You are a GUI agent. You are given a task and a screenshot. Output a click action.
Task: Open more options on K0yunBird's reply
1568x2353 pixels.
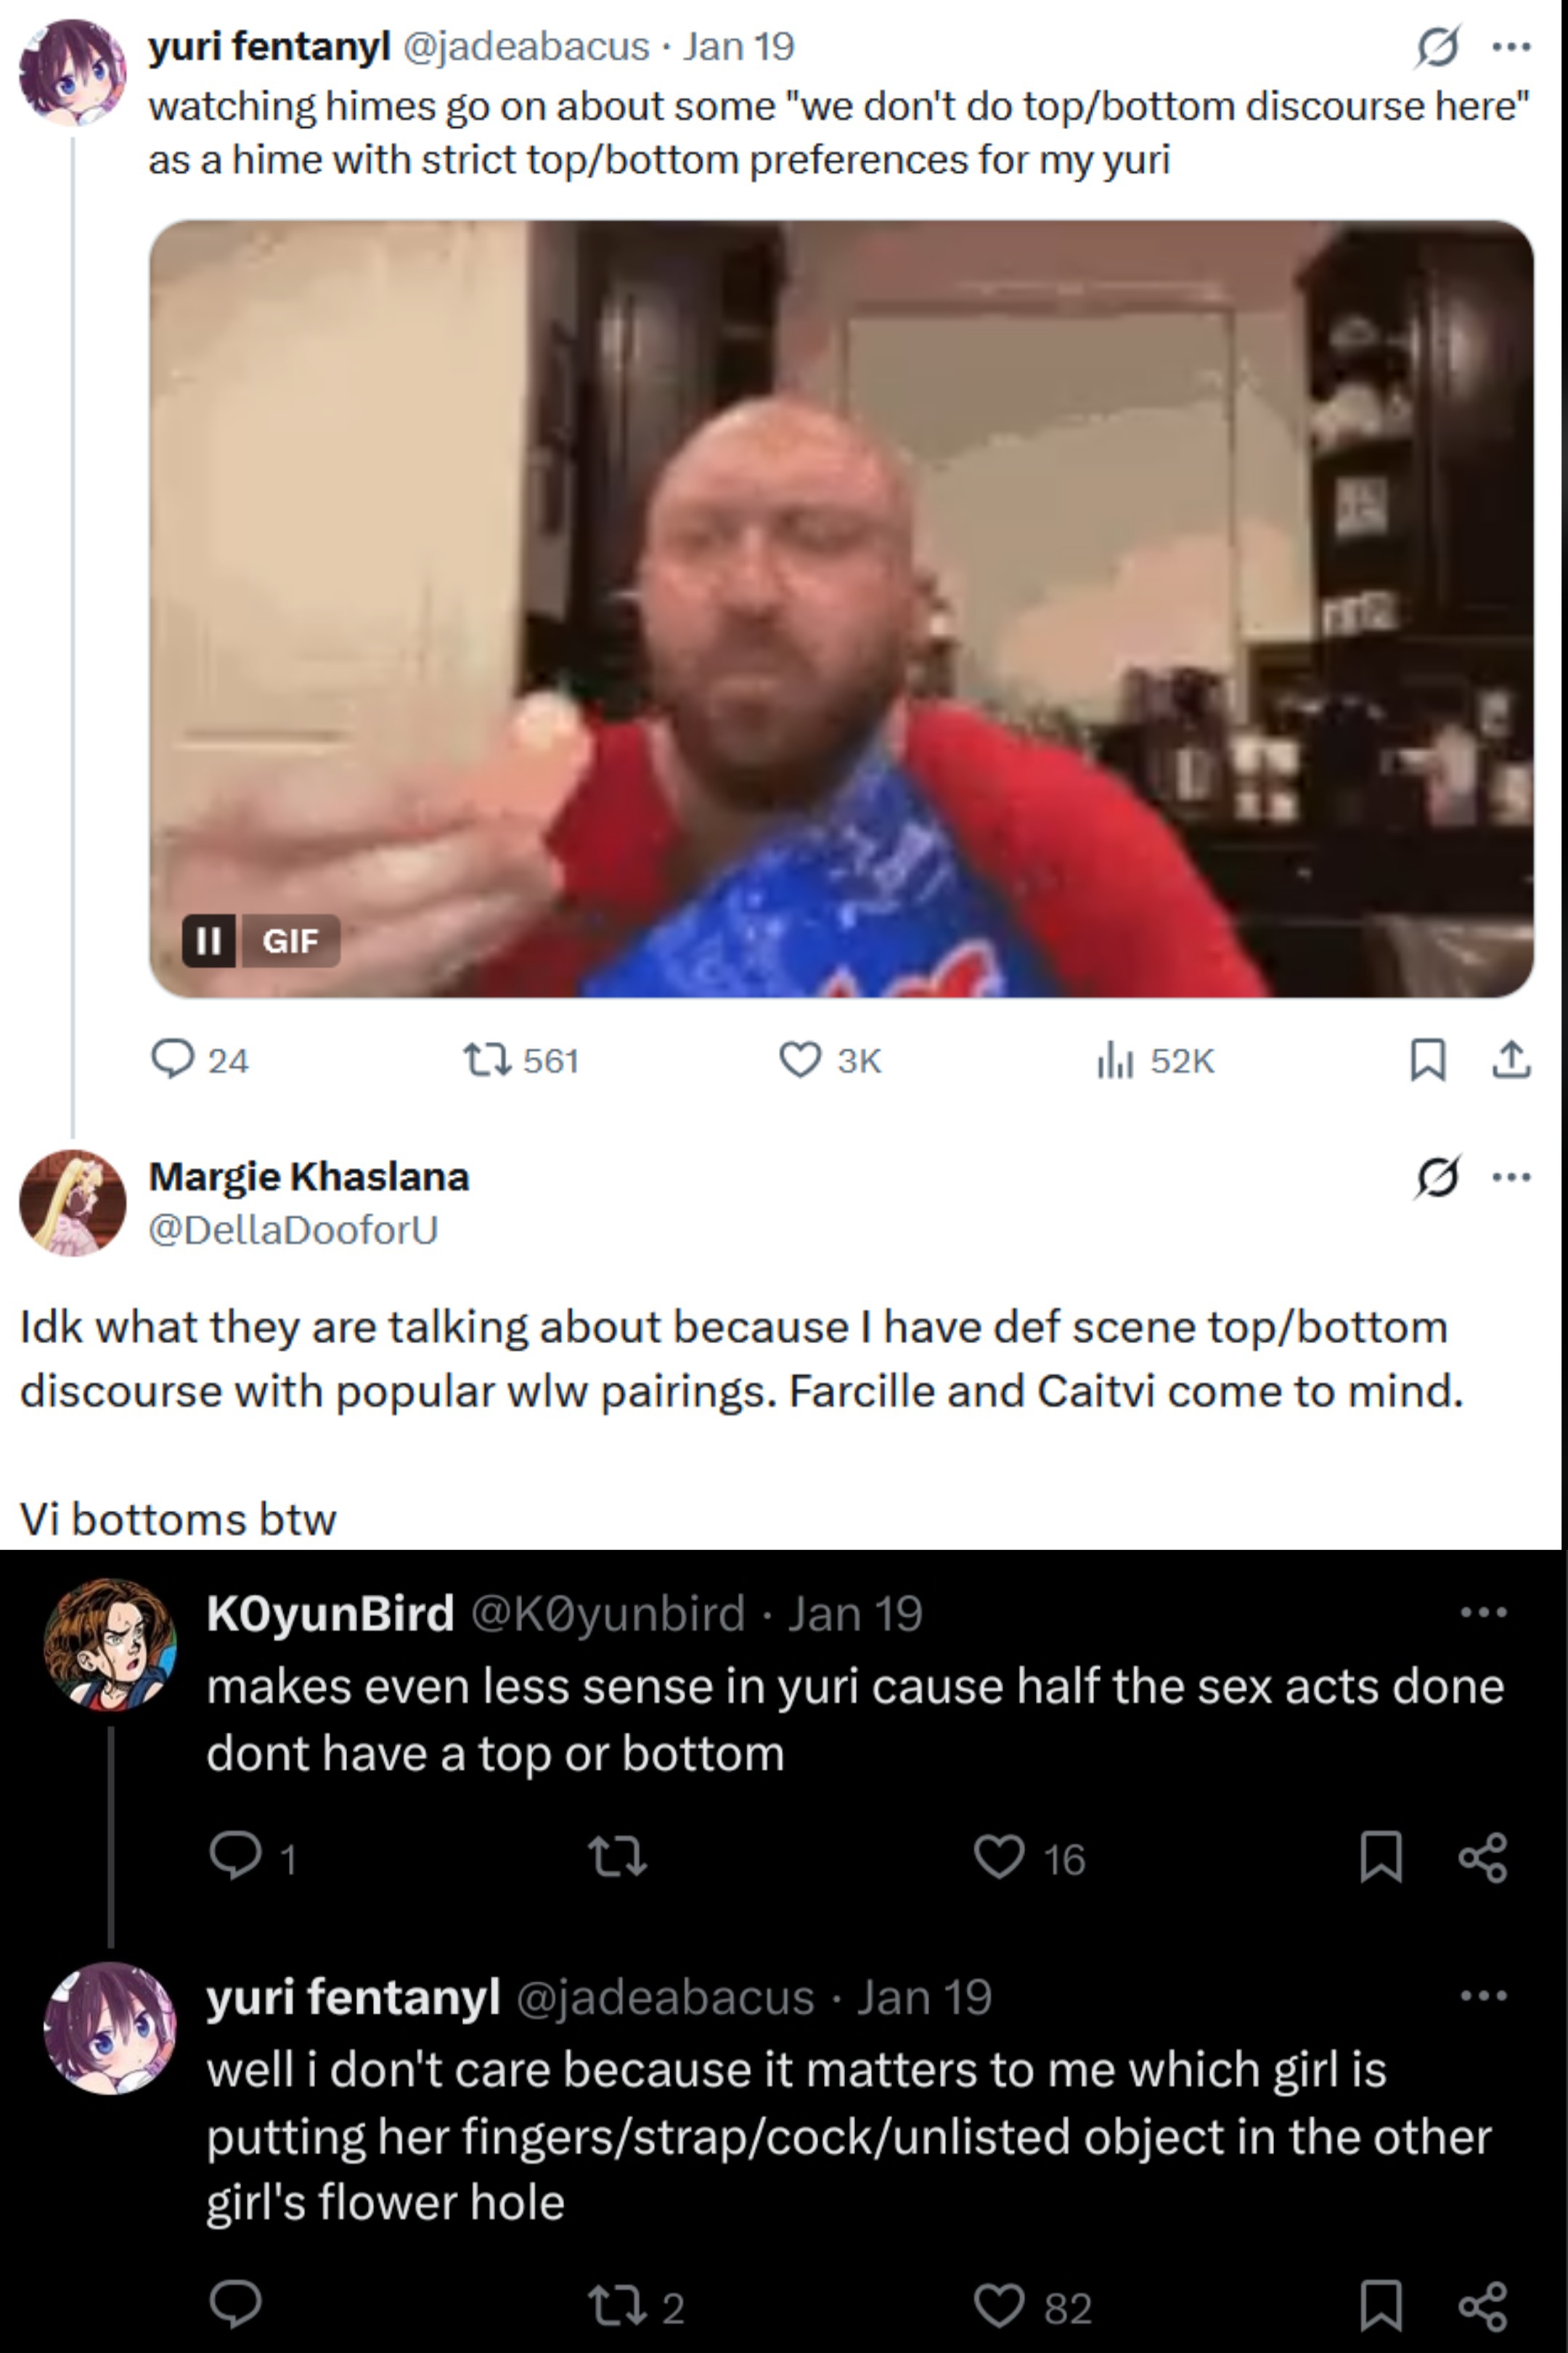[x=1483, y=1612]
